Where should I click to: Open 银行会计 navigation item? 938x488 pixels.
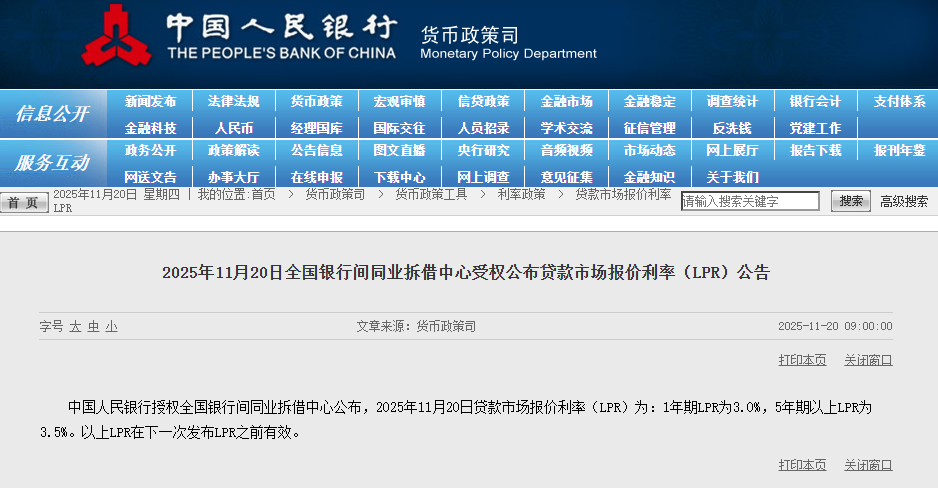tap(815, 102)
